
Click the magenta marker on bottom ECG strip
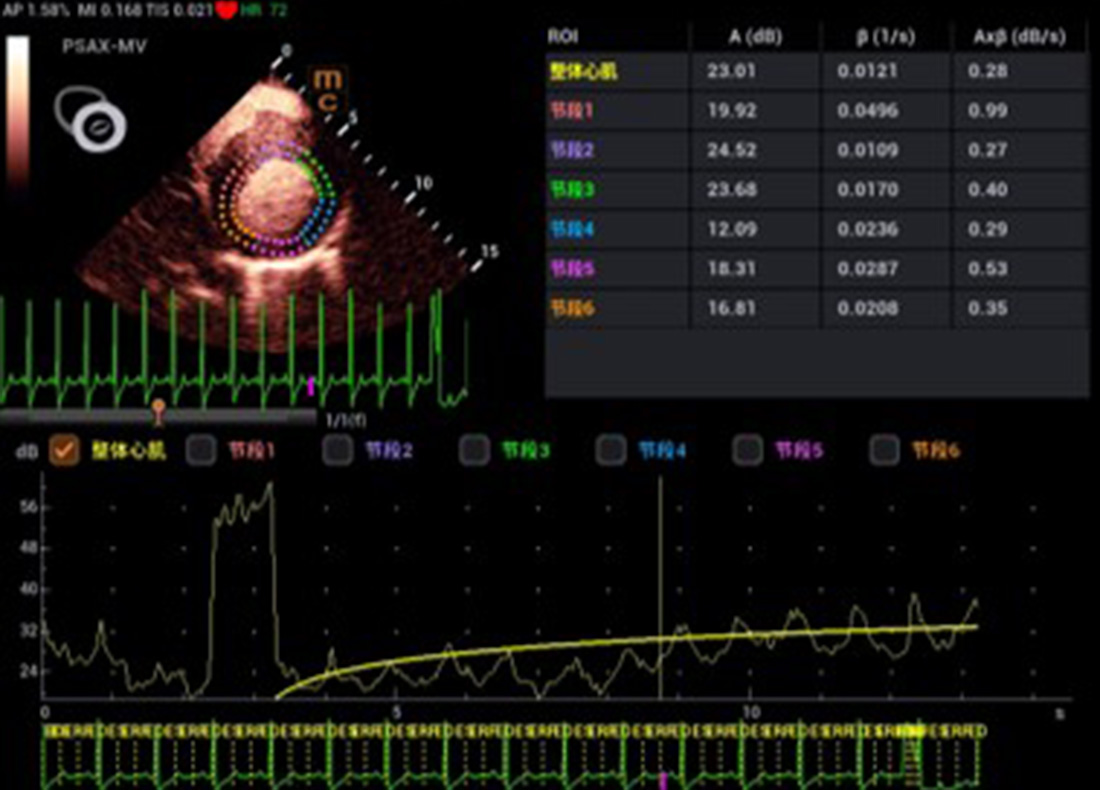[x=662, y=778]
